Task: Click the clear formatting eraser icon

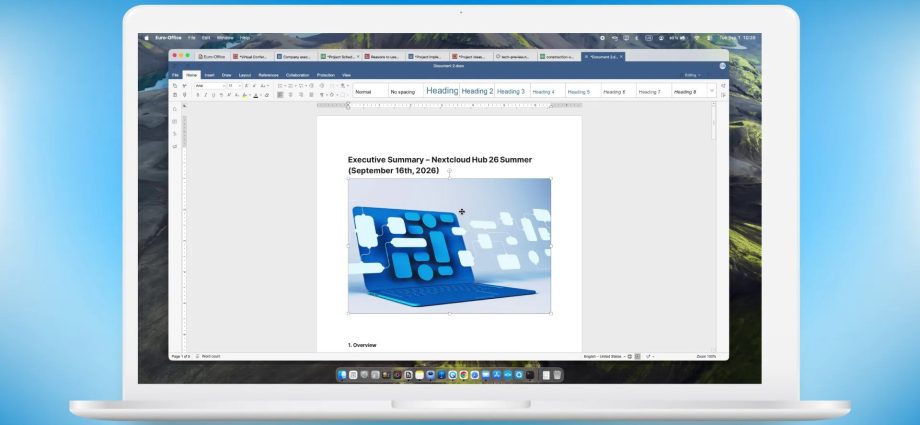Action: [267, 95]
